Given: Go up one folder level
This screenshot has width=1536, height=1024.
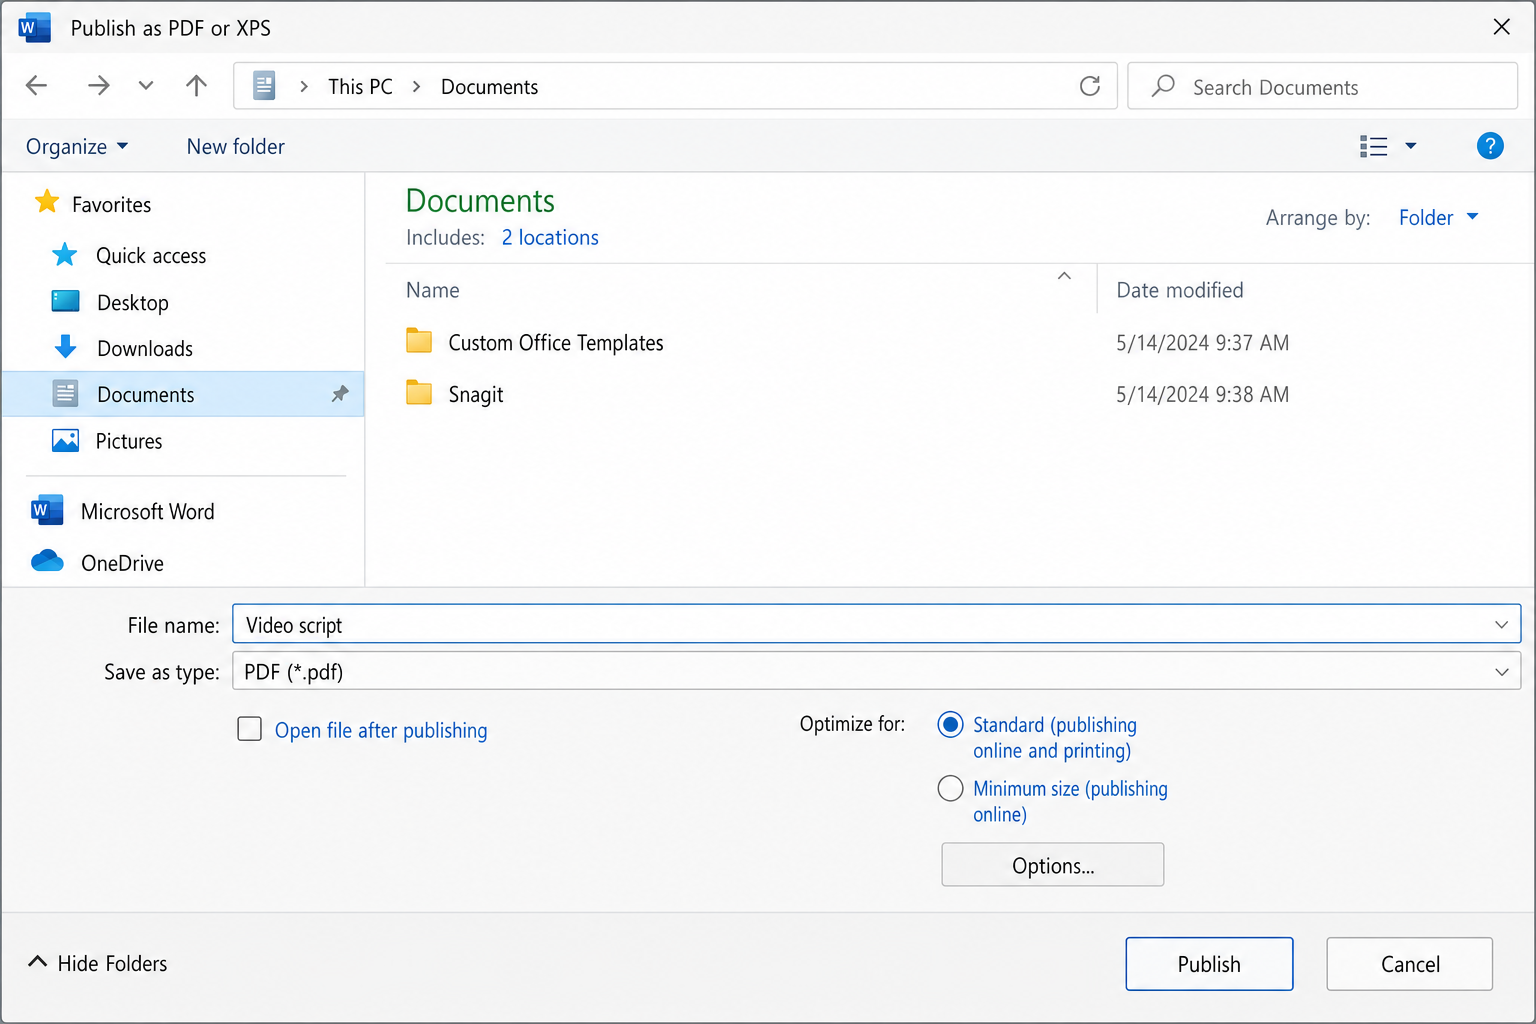Looking at the screenshot, I should 196,85.
